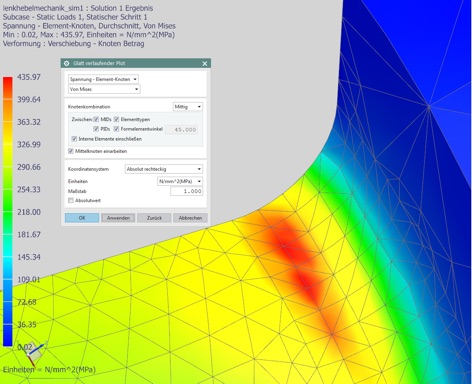
Task: Expand the Knotenkombination Mittig dropdown
Action: tap(188, 107)
